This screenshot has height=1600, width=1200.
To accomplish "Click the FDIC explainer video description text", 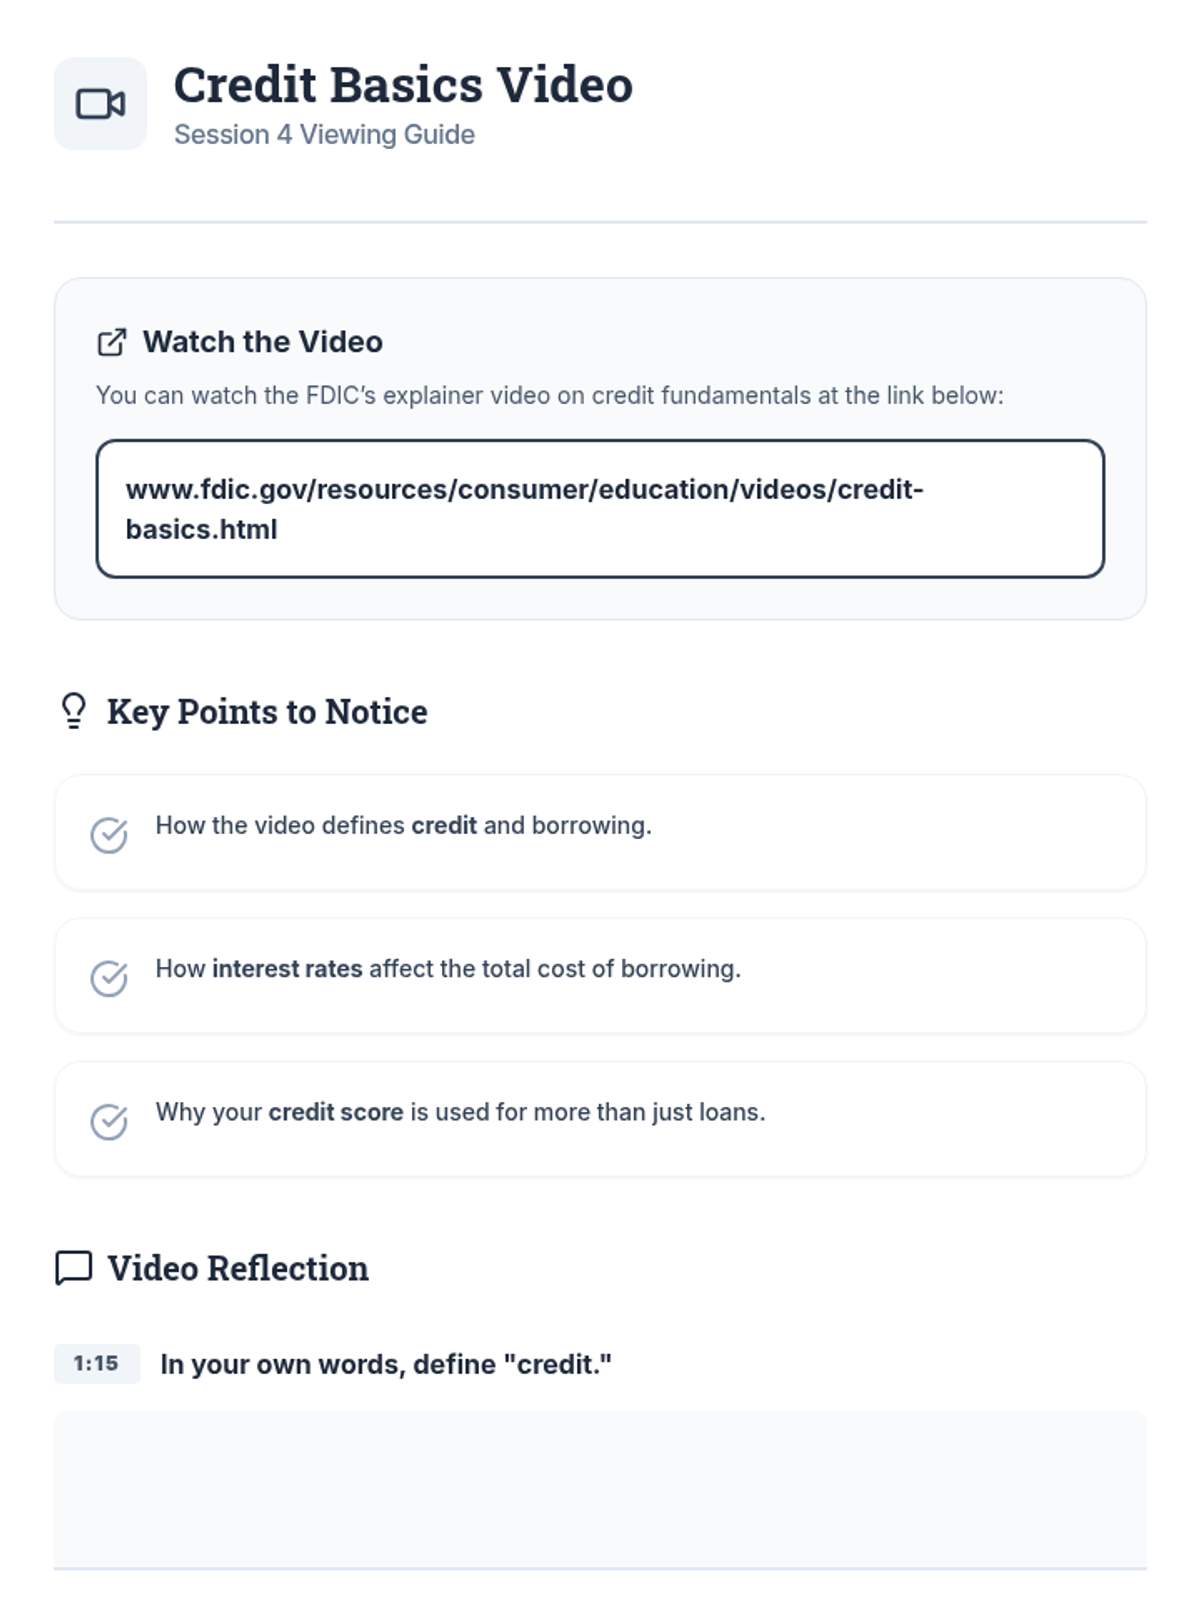I will click(x=549, y=395).
